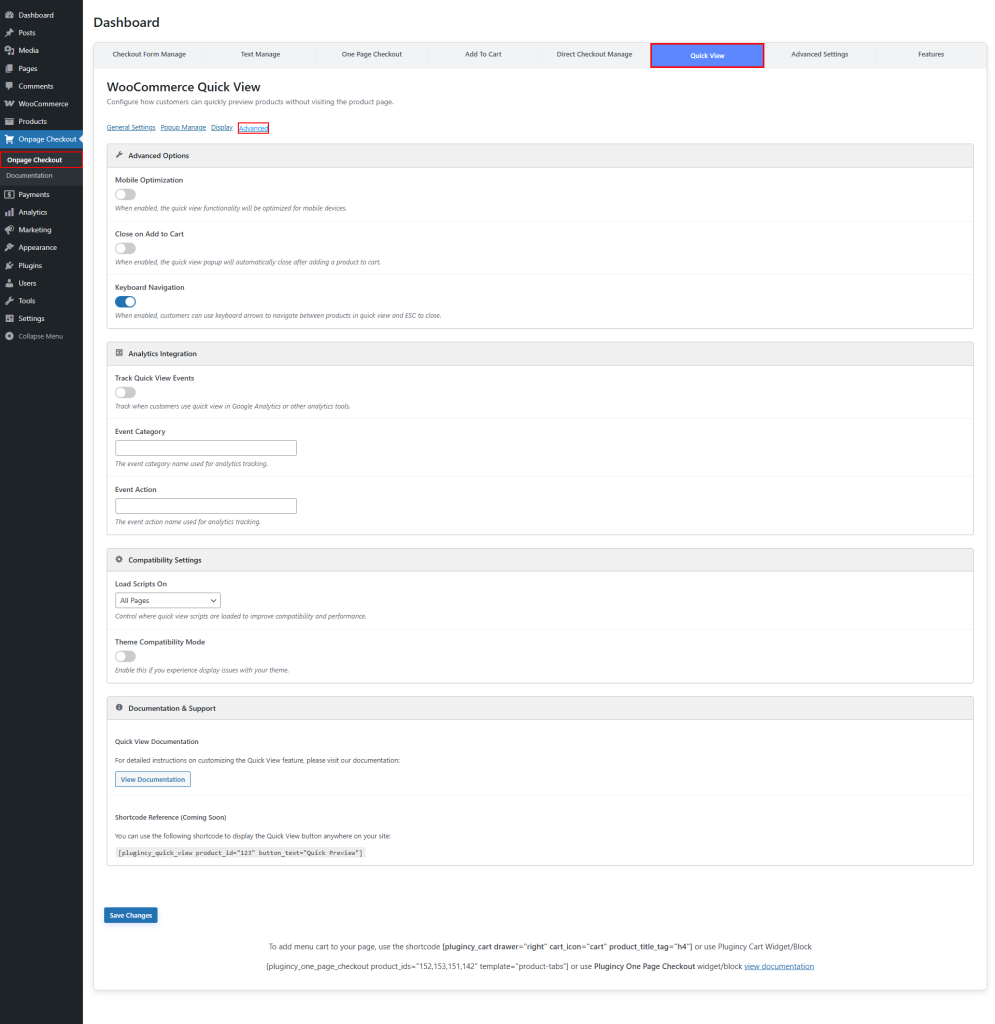Click the Users person icon
Image resolution: width=995 pixels, height=1024 pixels.
click(9, 283)
